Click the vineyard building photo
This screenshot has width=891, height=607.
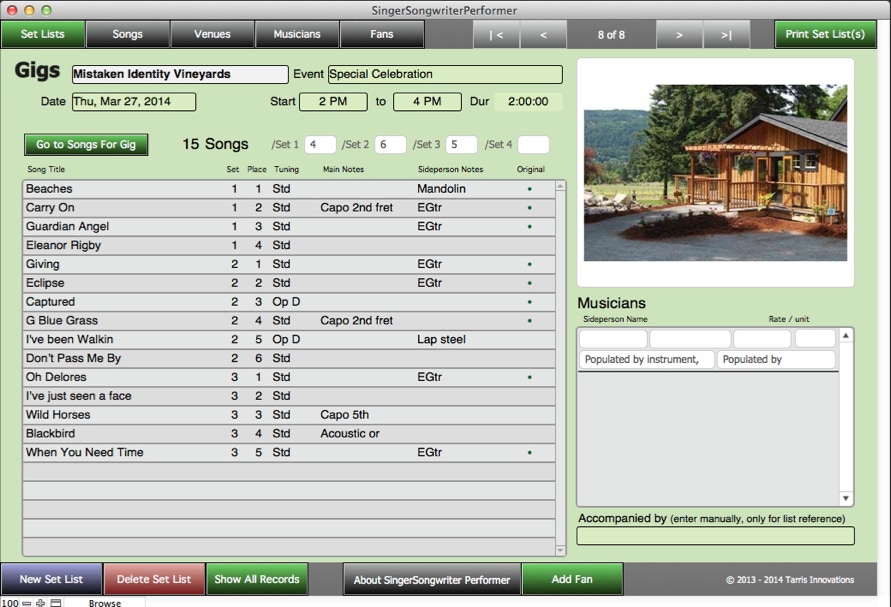point(715,173)
